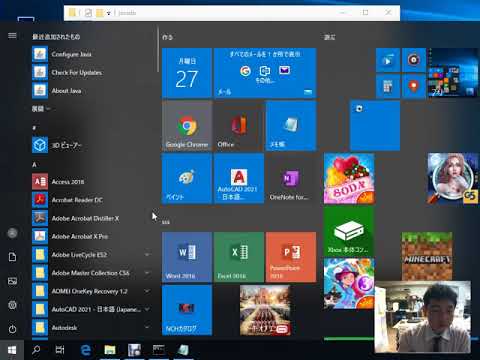The width and height of the screenshot is (480, 360).
Task: Open the blank blue medium tile
Action: (x=375, y=126)
